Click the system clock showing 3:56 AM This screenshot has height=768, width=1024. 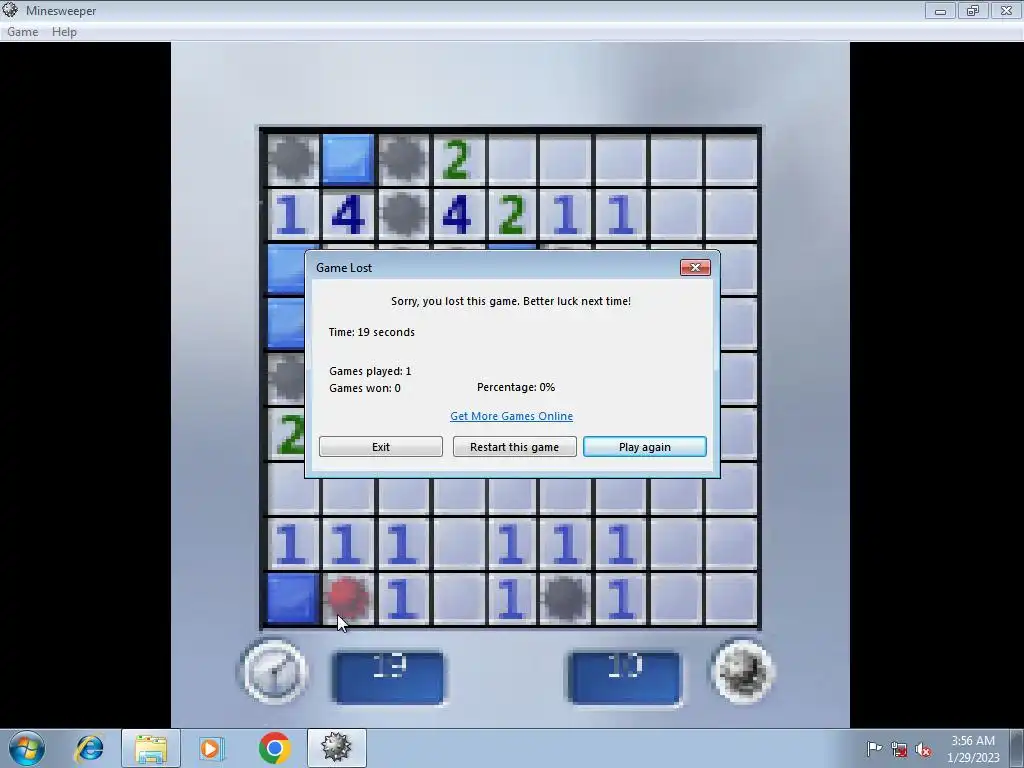973,749
